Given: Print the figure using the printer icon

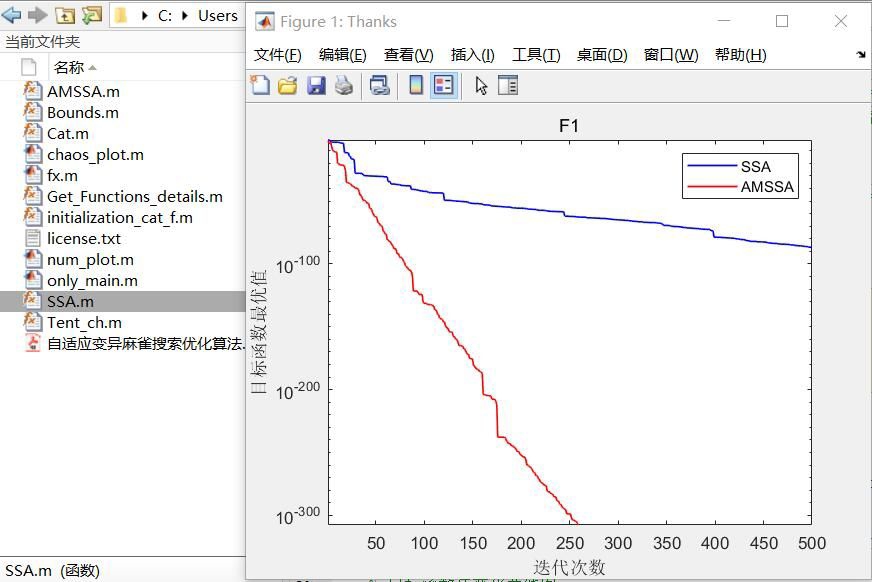Looking at the screenshot, I should point(344,85).
